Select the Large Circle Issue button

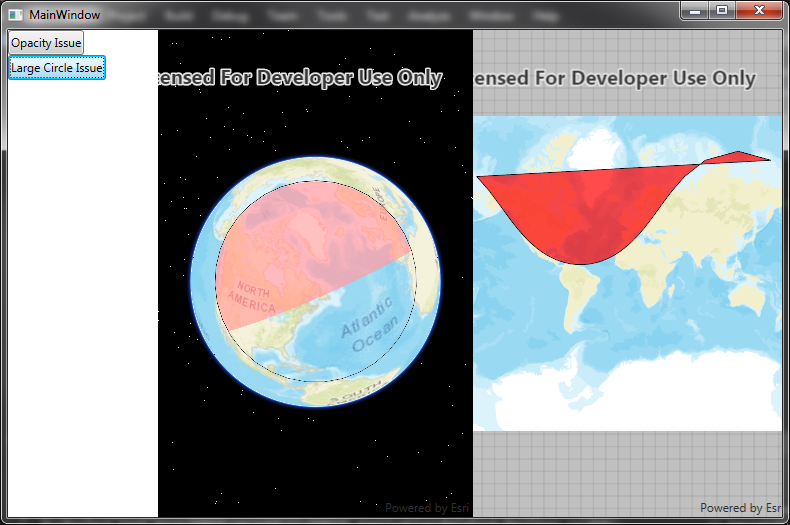pyautogui.click(x=57, y=68)
